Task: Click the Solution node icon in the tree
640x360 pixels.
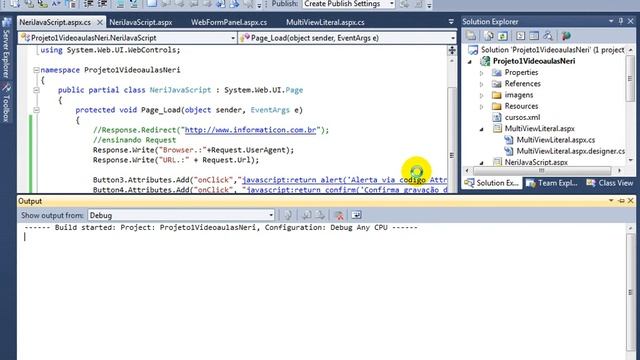Action: [x=473, y=50]
